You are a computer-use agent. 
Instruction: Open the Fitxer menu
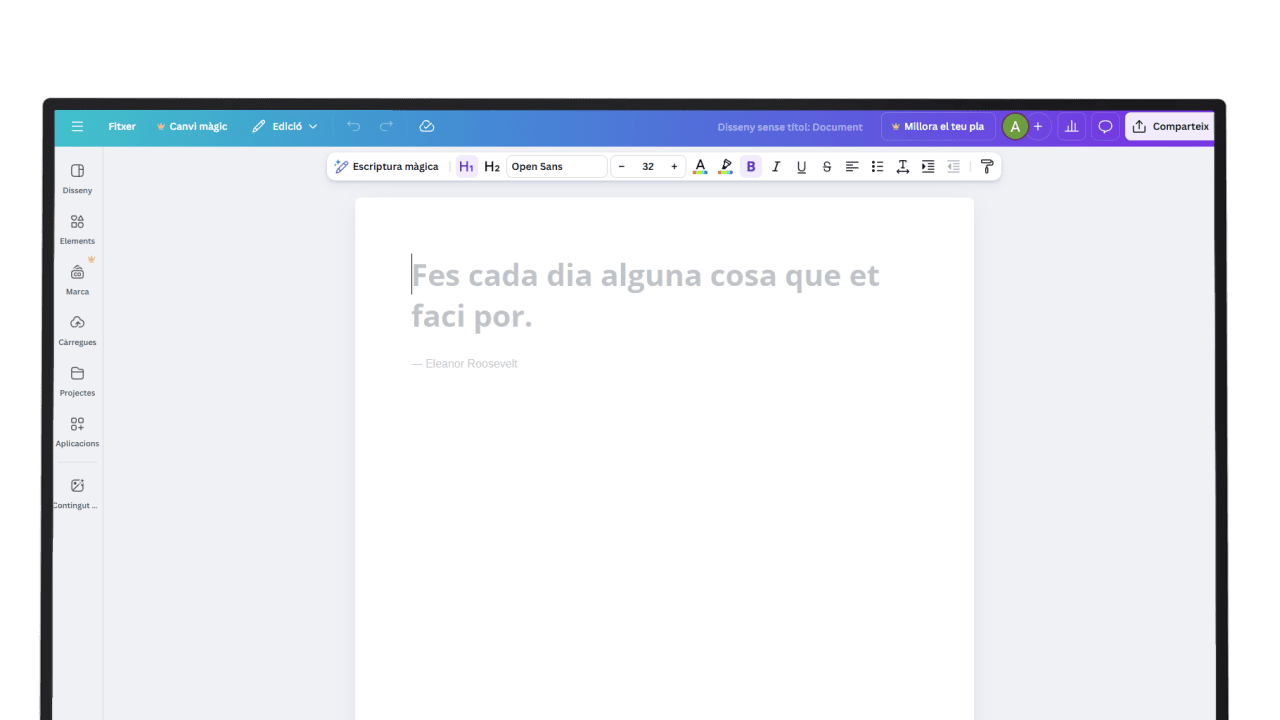point(122,127)
